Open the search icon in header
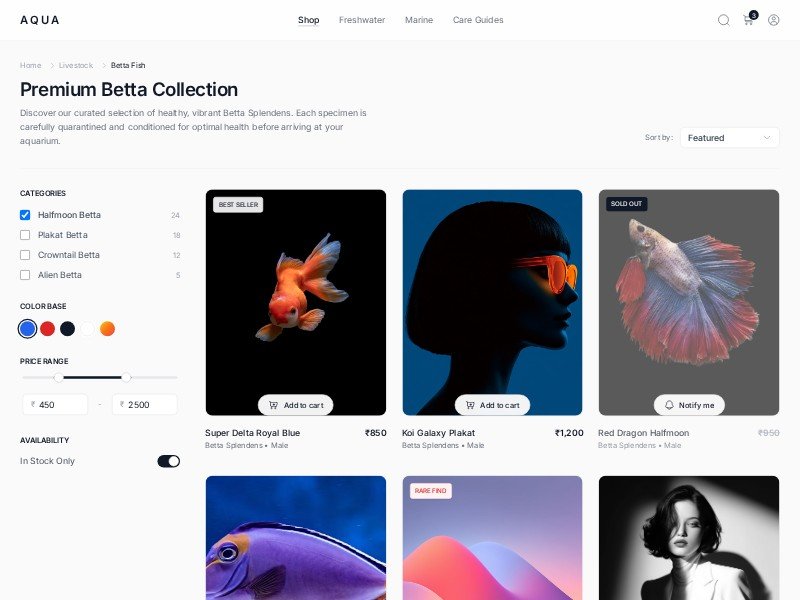 [723, 20]
